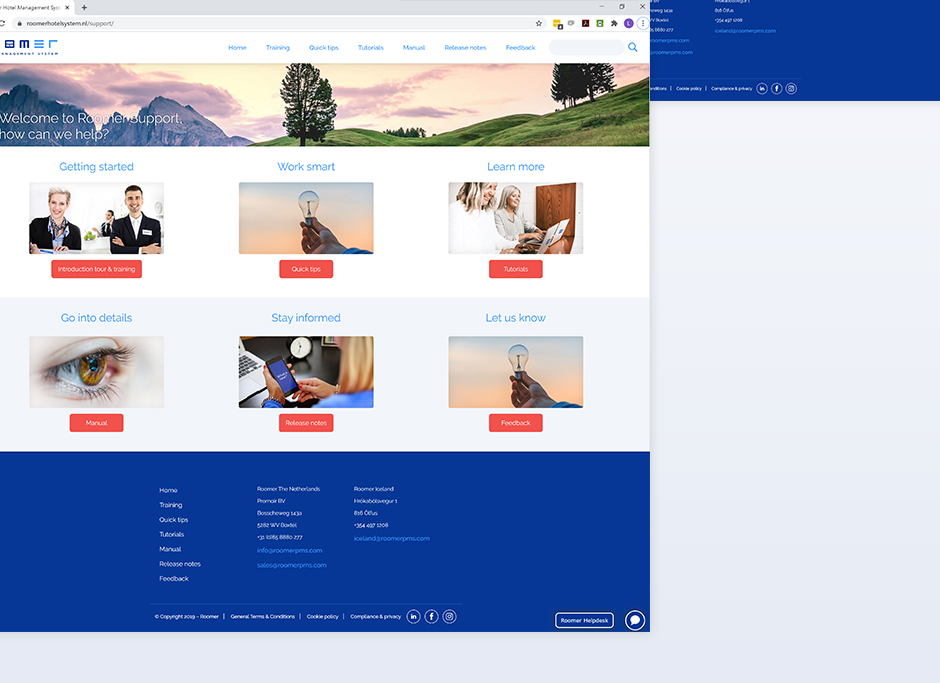This screenshot has height=683, width=940.
Task: Go to Tutorials in the top navigation bar
Action: tap(370, 48)
